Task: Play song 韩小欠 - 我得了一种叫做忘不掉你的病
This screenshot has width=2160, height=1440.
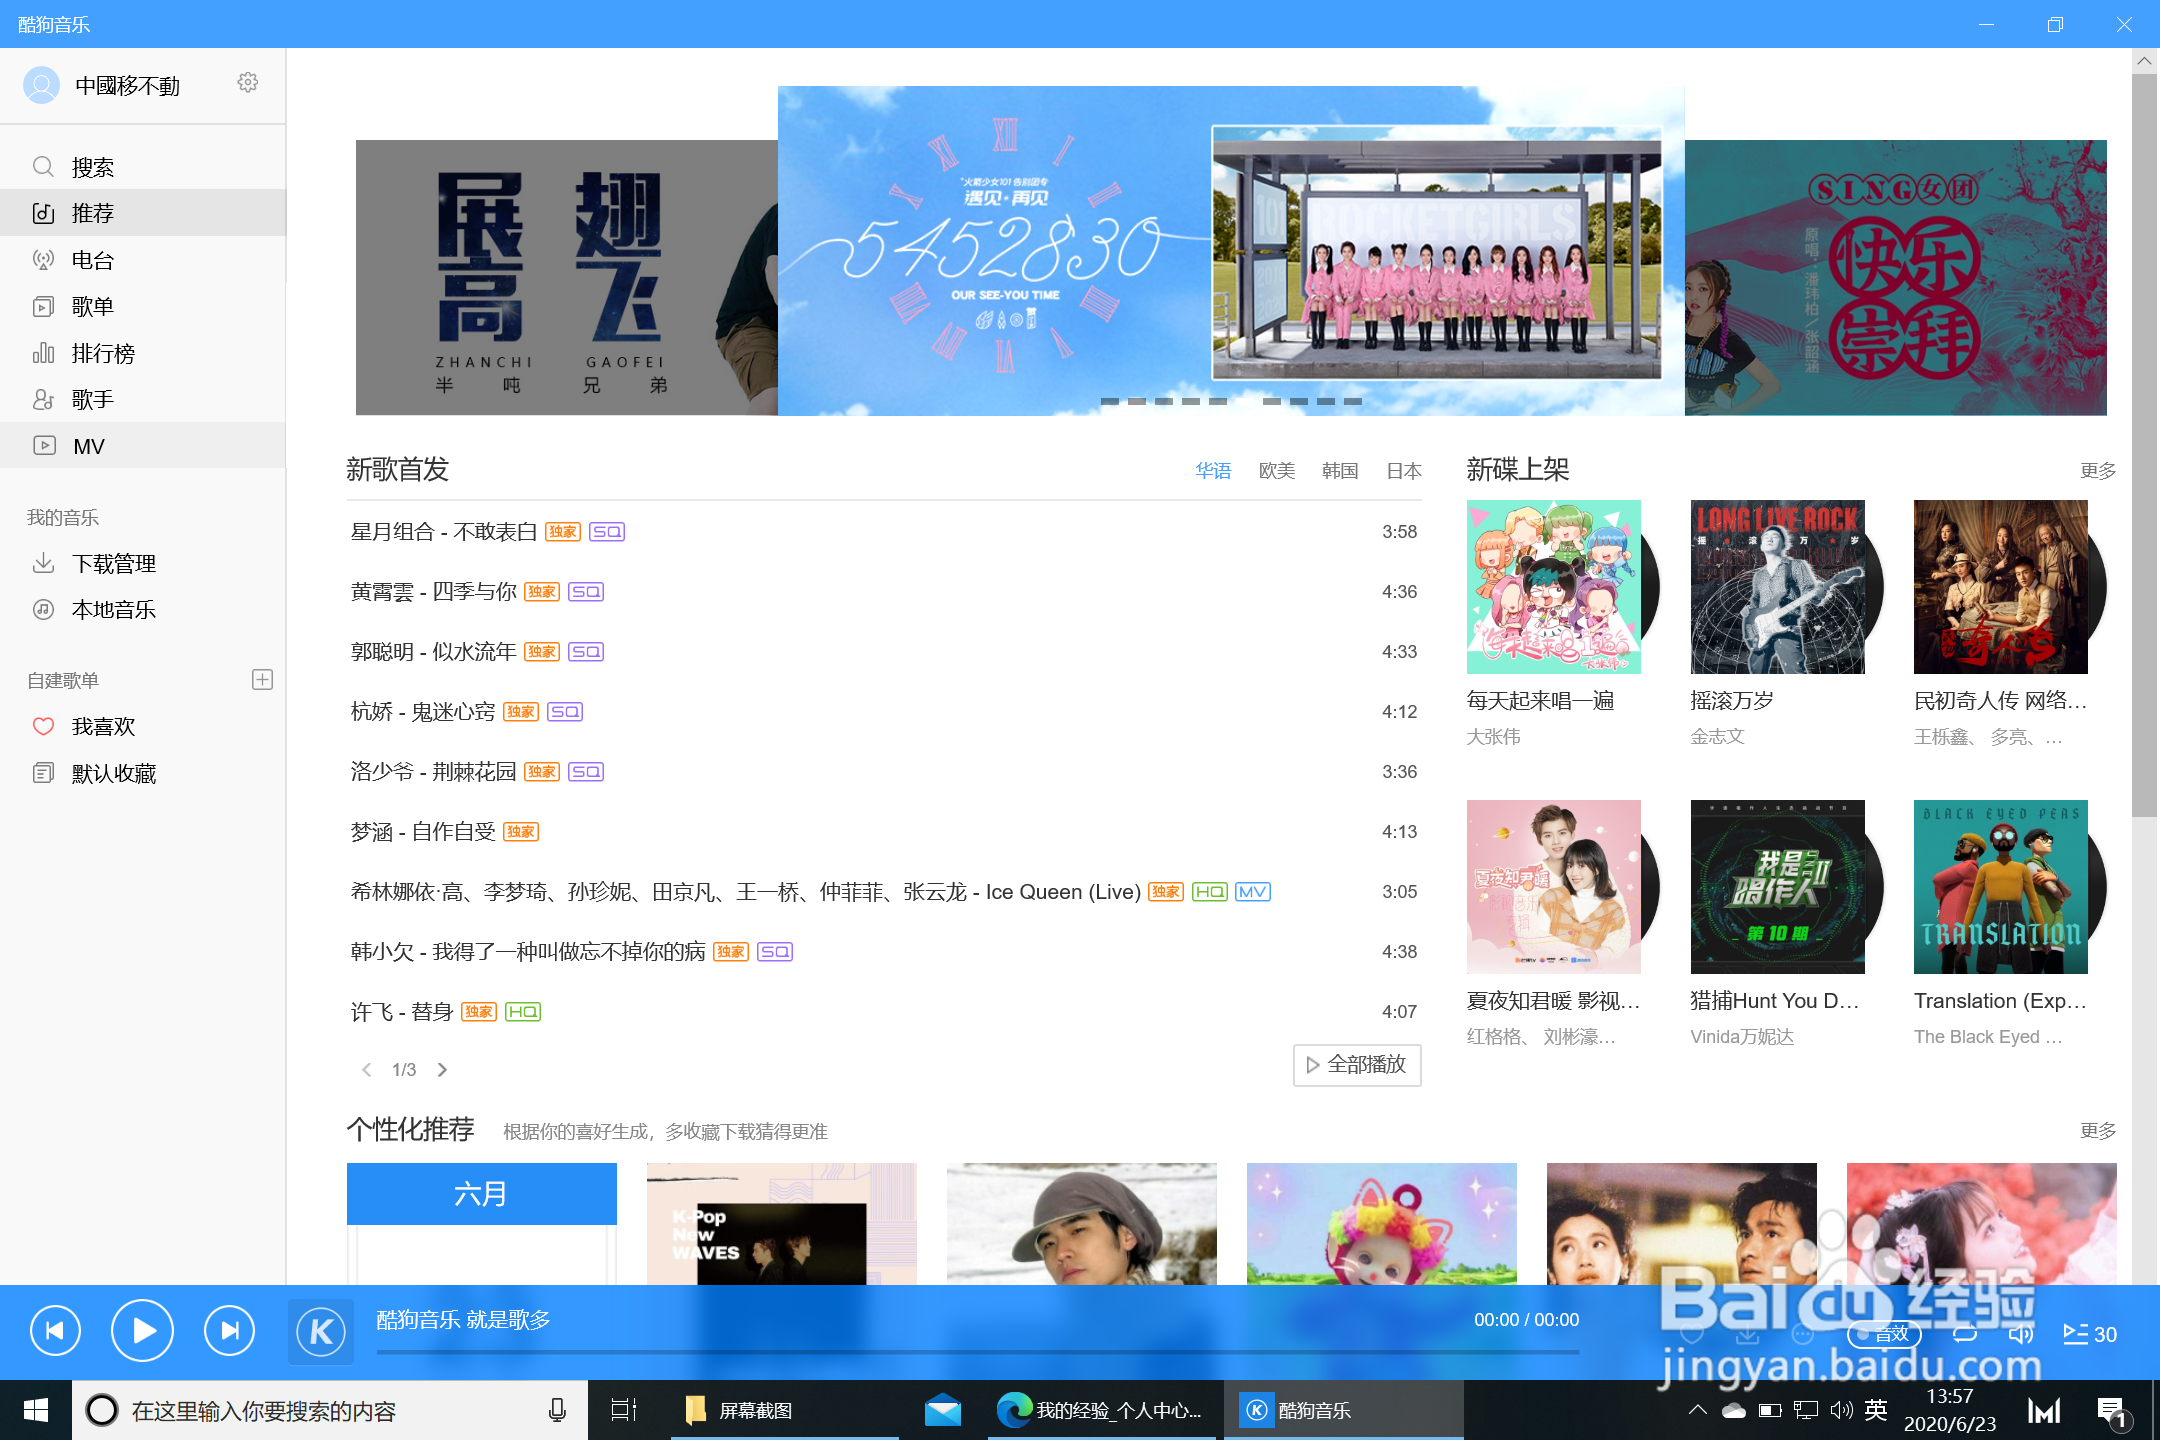Action: 528,952
